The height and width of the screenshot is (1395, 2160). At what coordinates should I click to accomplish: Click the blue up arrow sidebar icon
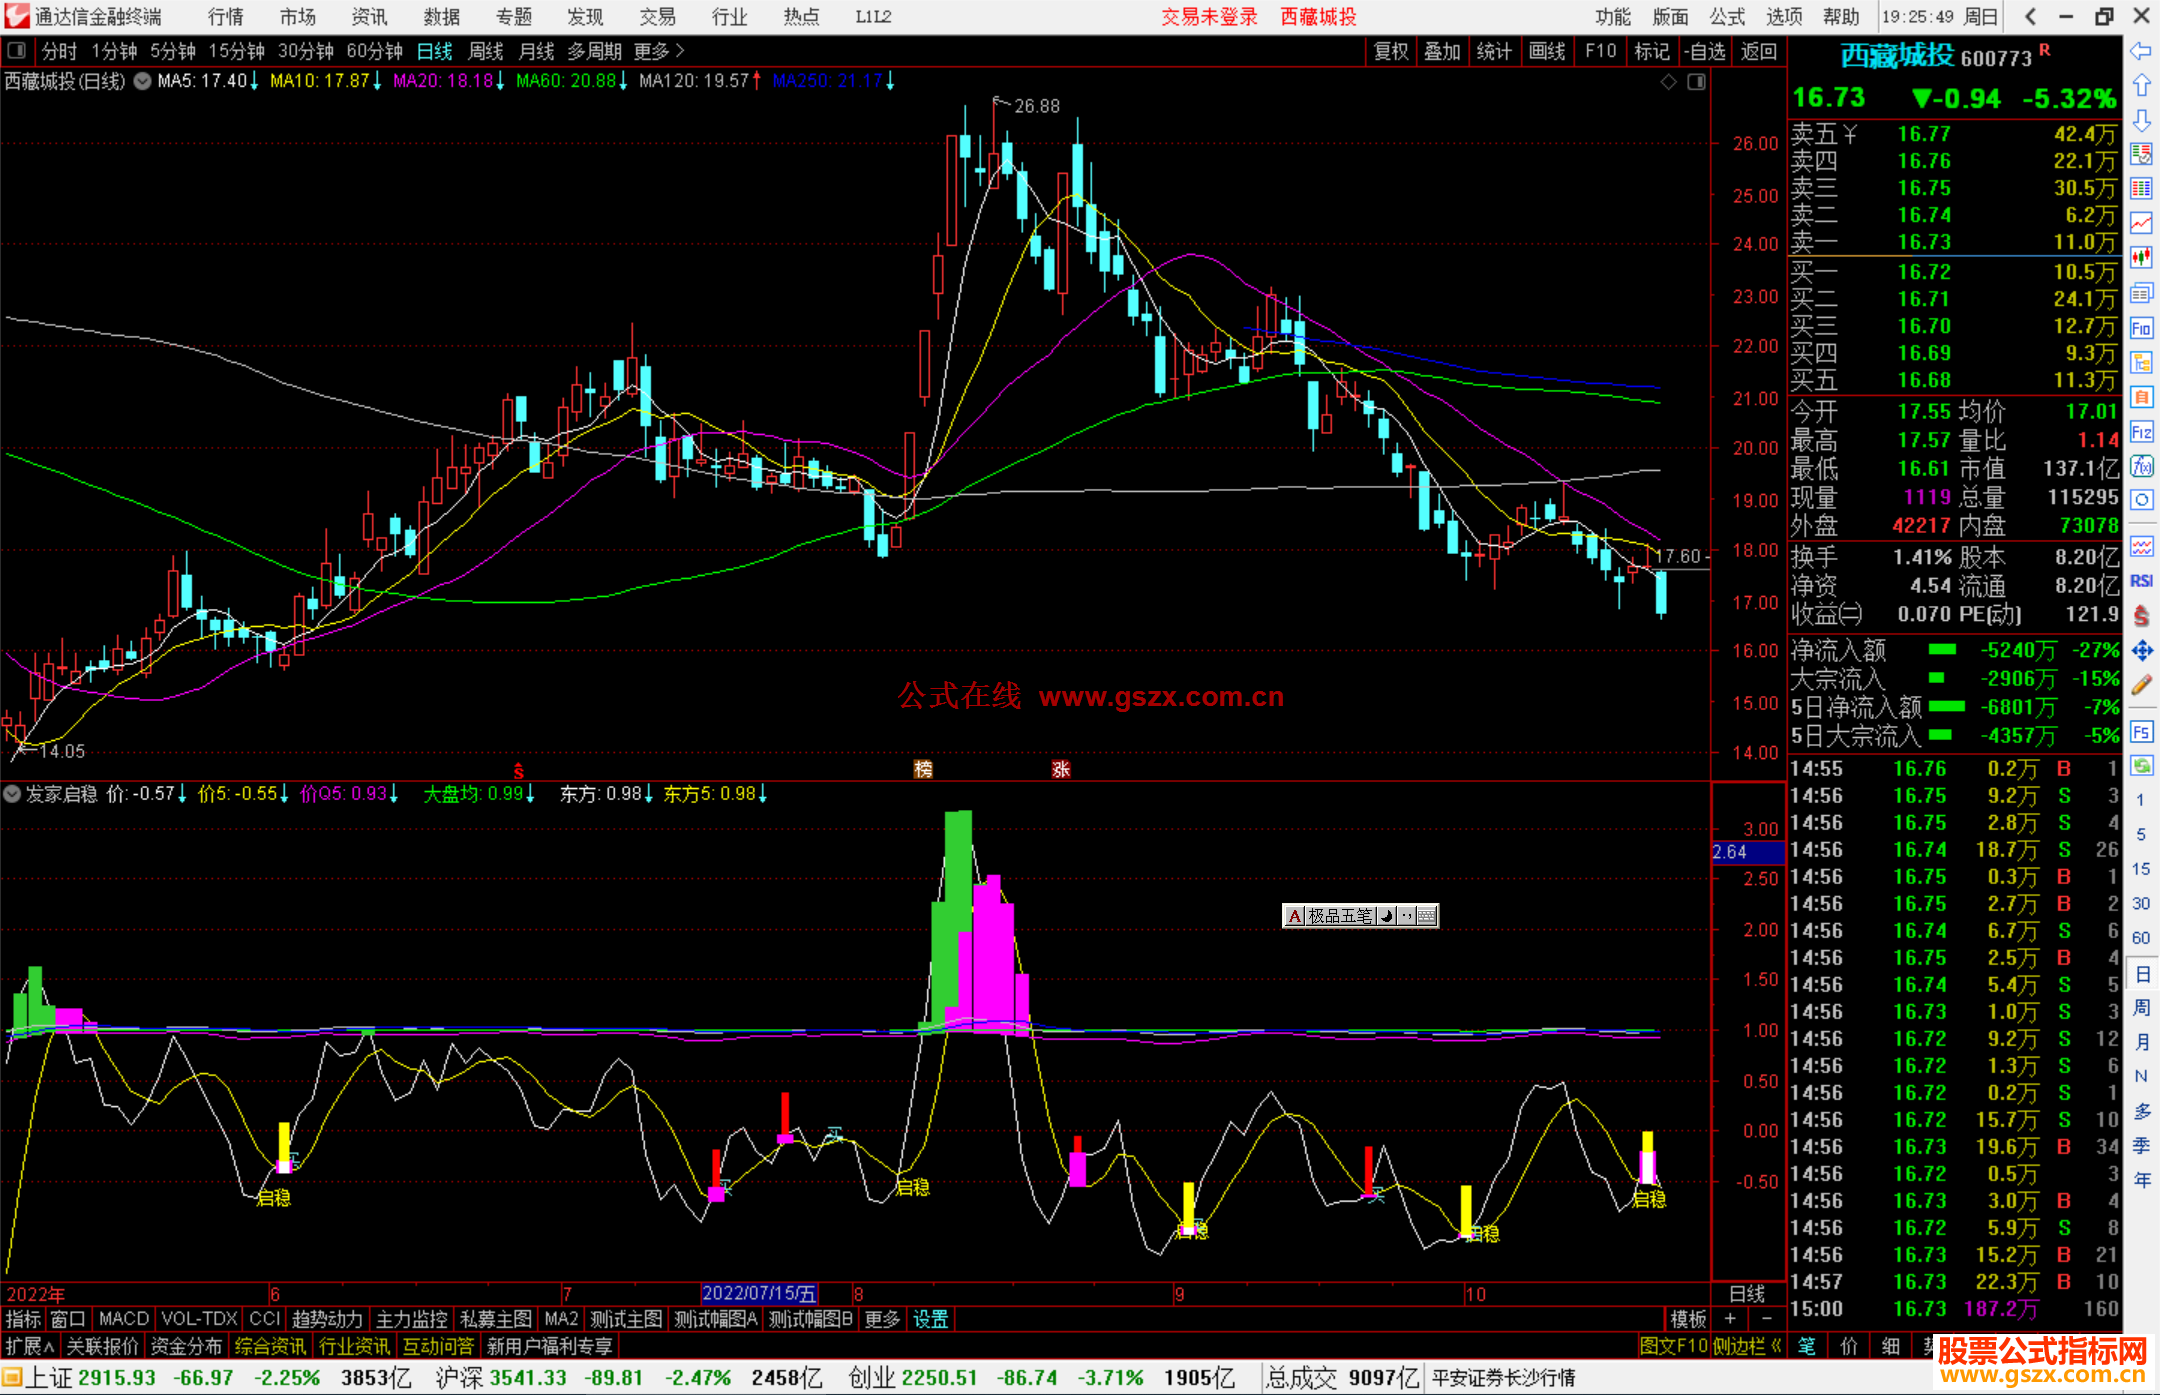coord(2141,85)
